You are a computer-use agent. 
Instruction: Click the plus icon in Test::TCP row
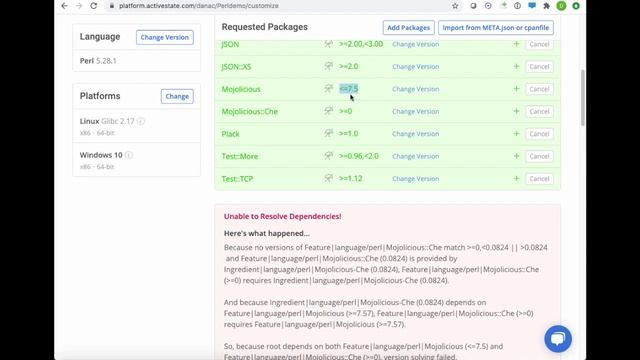pyautogui.click(x=516, y=178)
